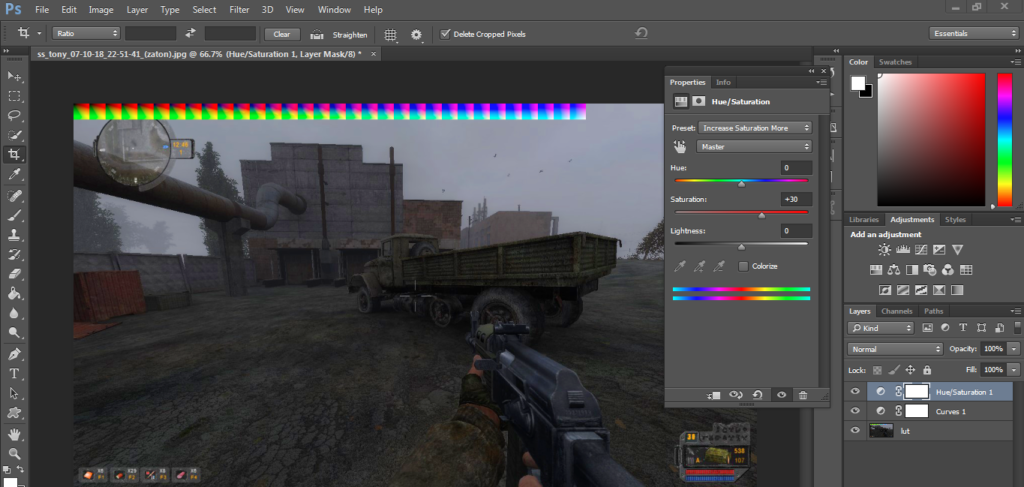Click the Straighten tool icon in options bar

[x=316, y=34]
